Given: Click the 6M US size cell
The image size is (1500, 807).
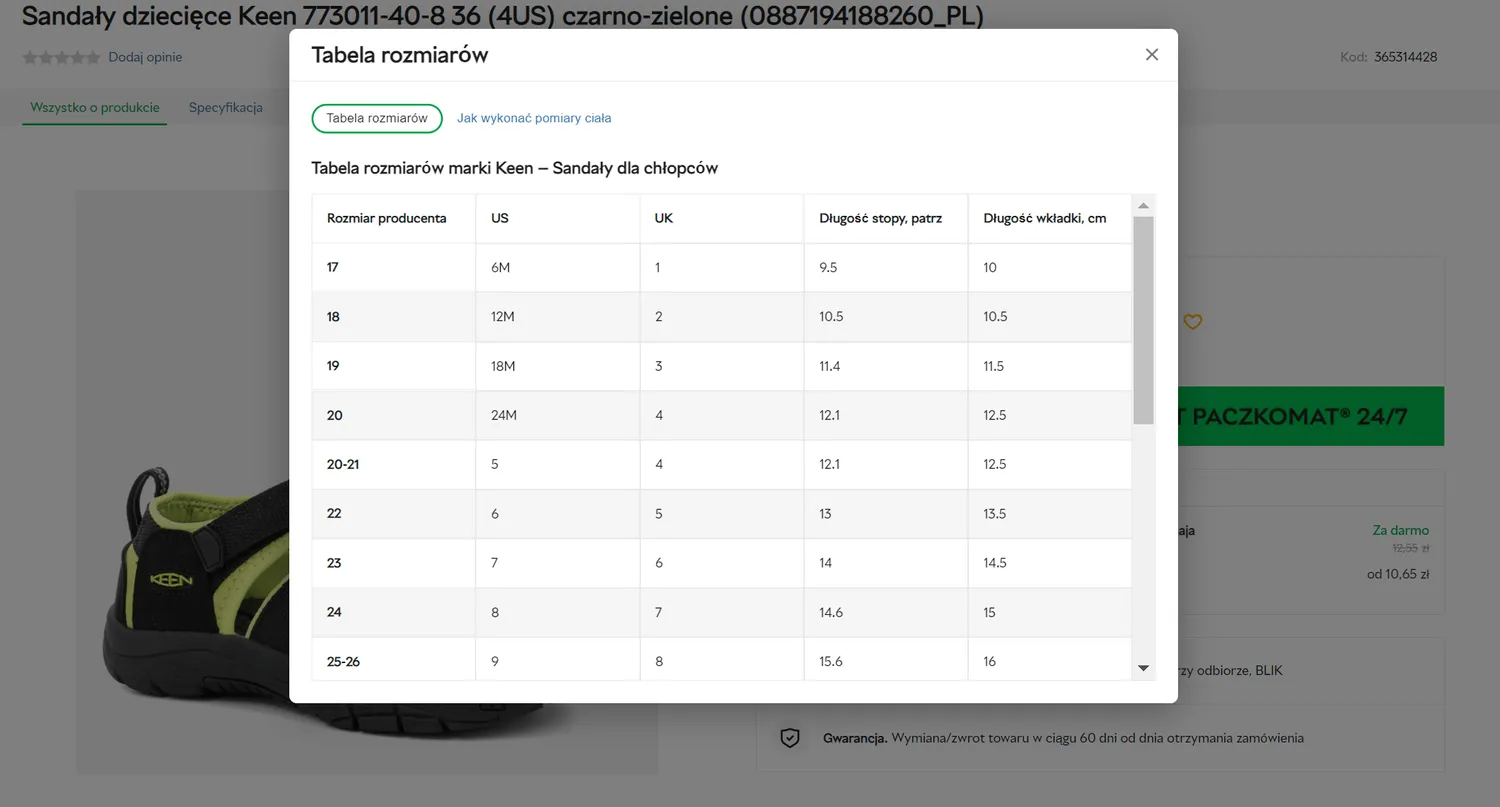Looking at the screenshot, I should coord(501,267).
